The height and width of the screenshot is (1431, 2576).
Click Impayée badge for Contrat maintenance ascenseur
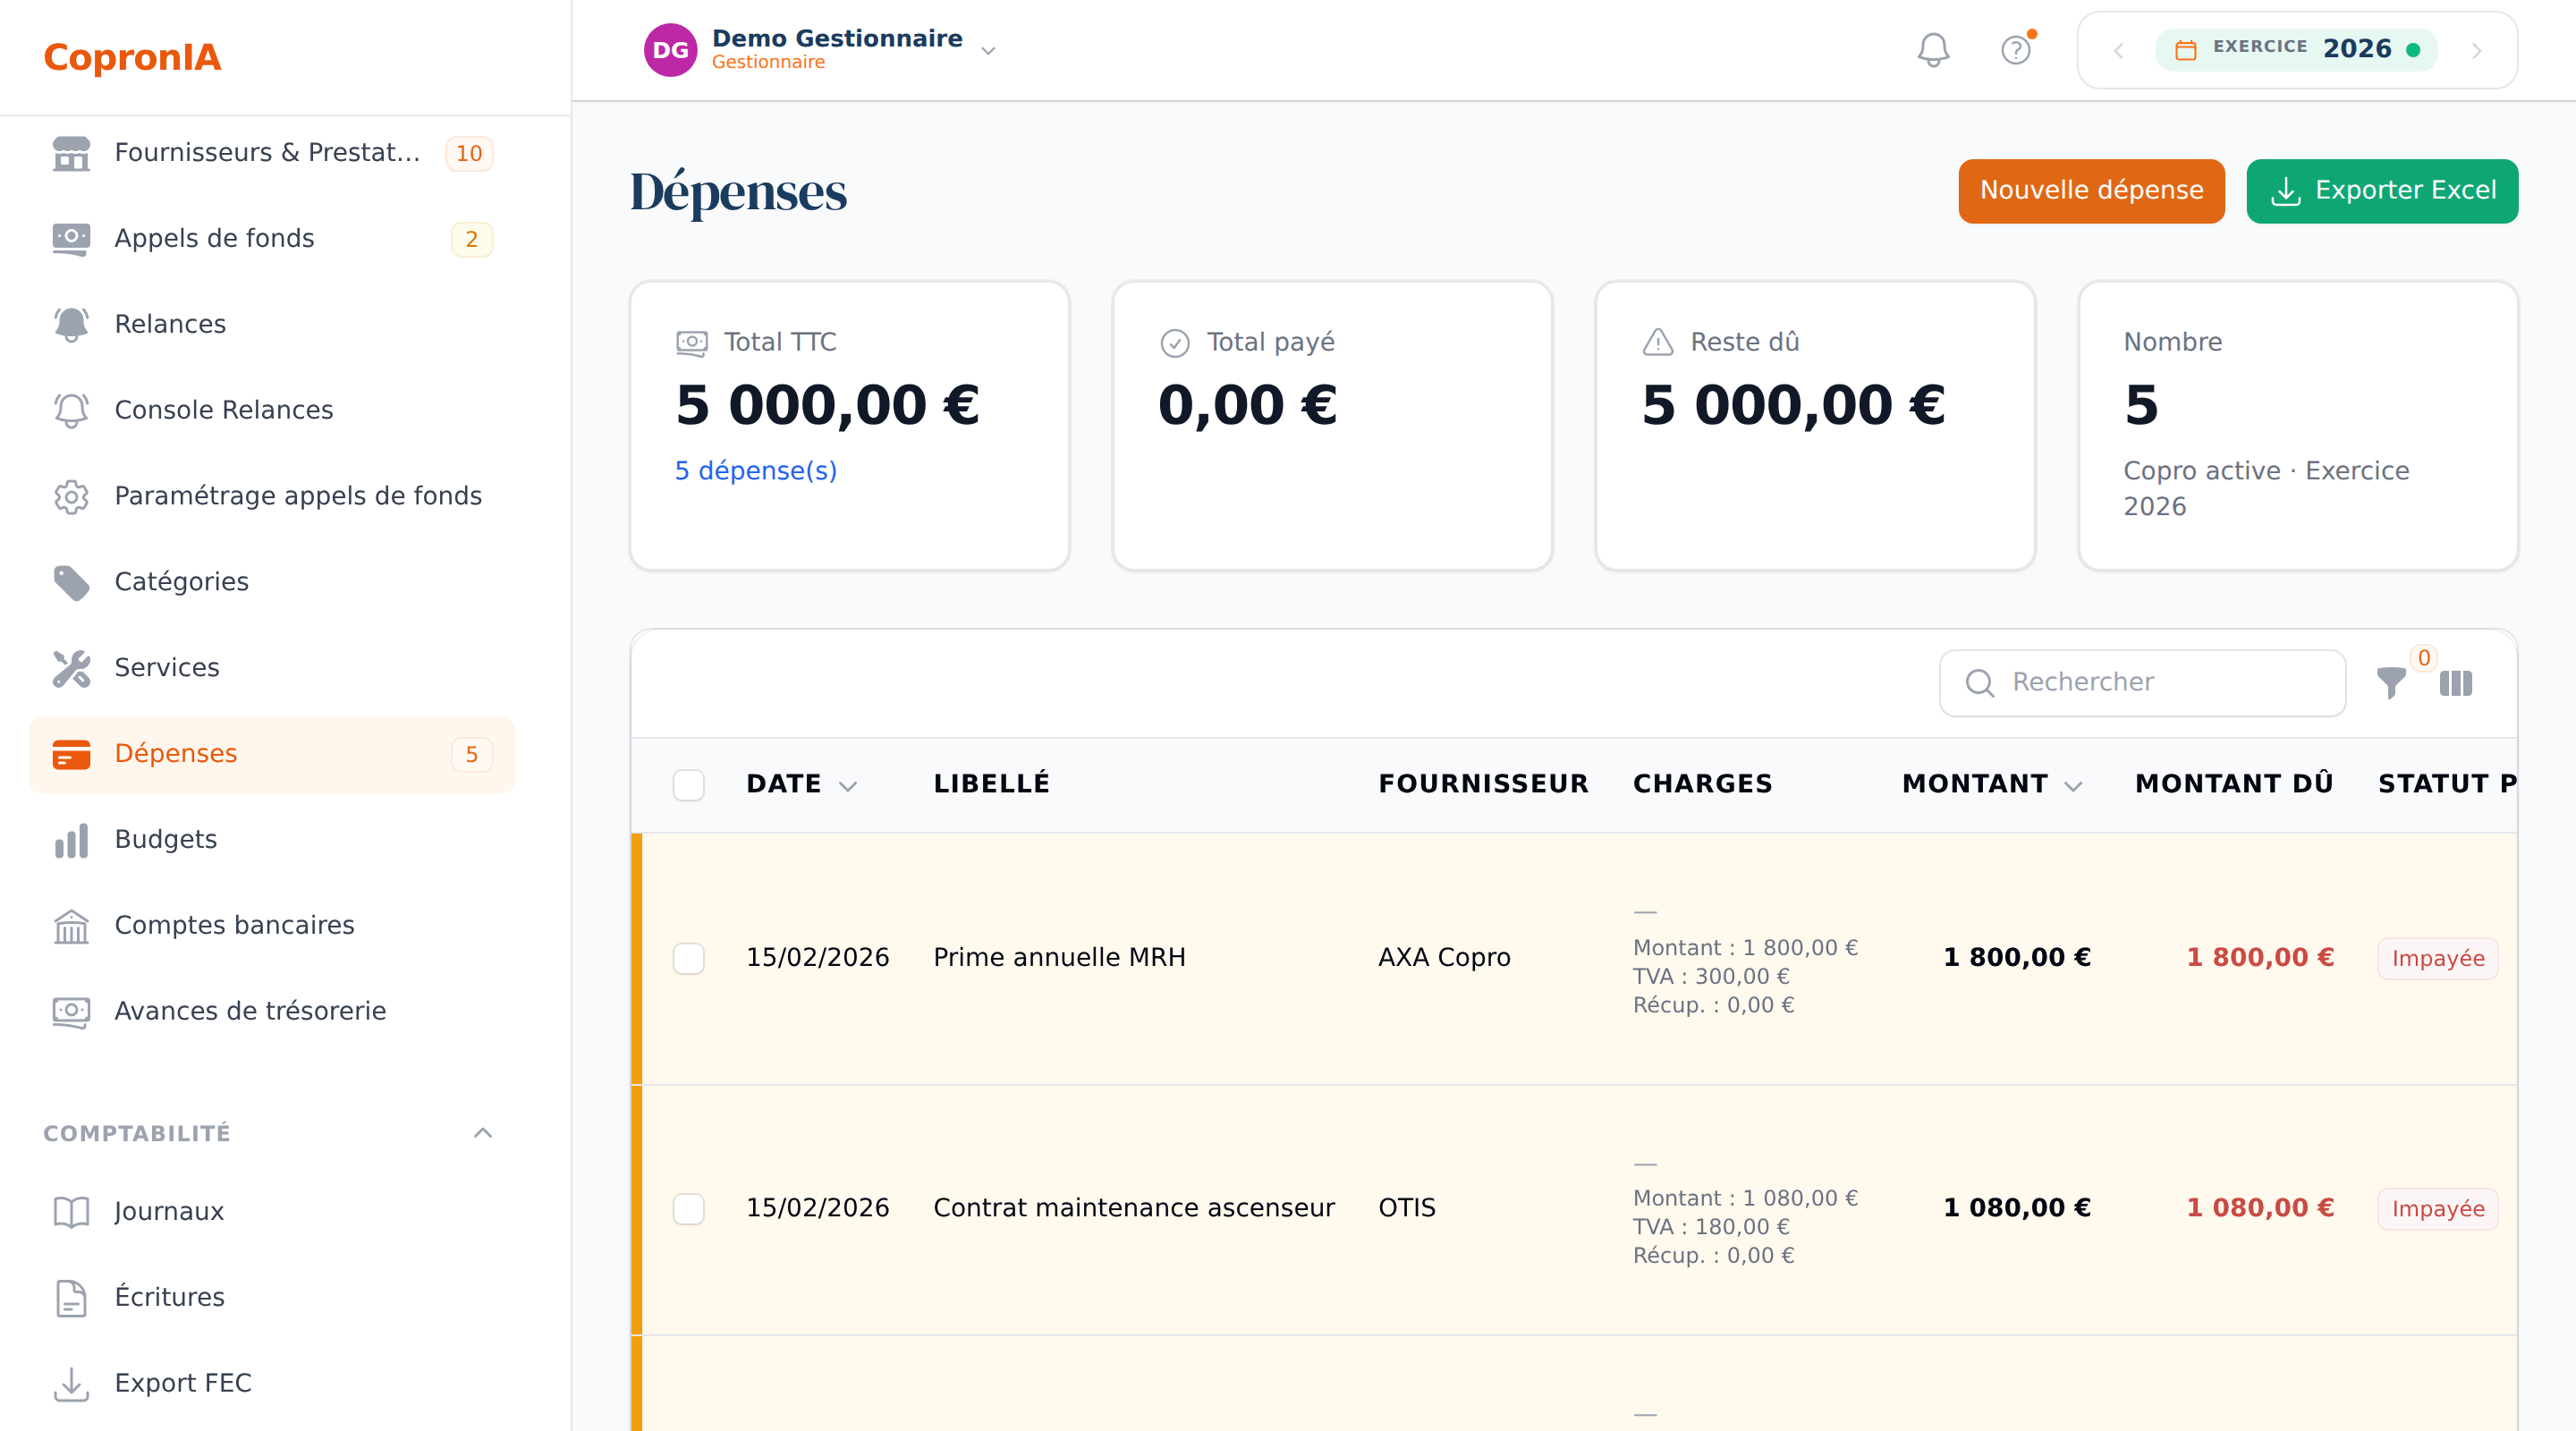pos(2437,1209)
